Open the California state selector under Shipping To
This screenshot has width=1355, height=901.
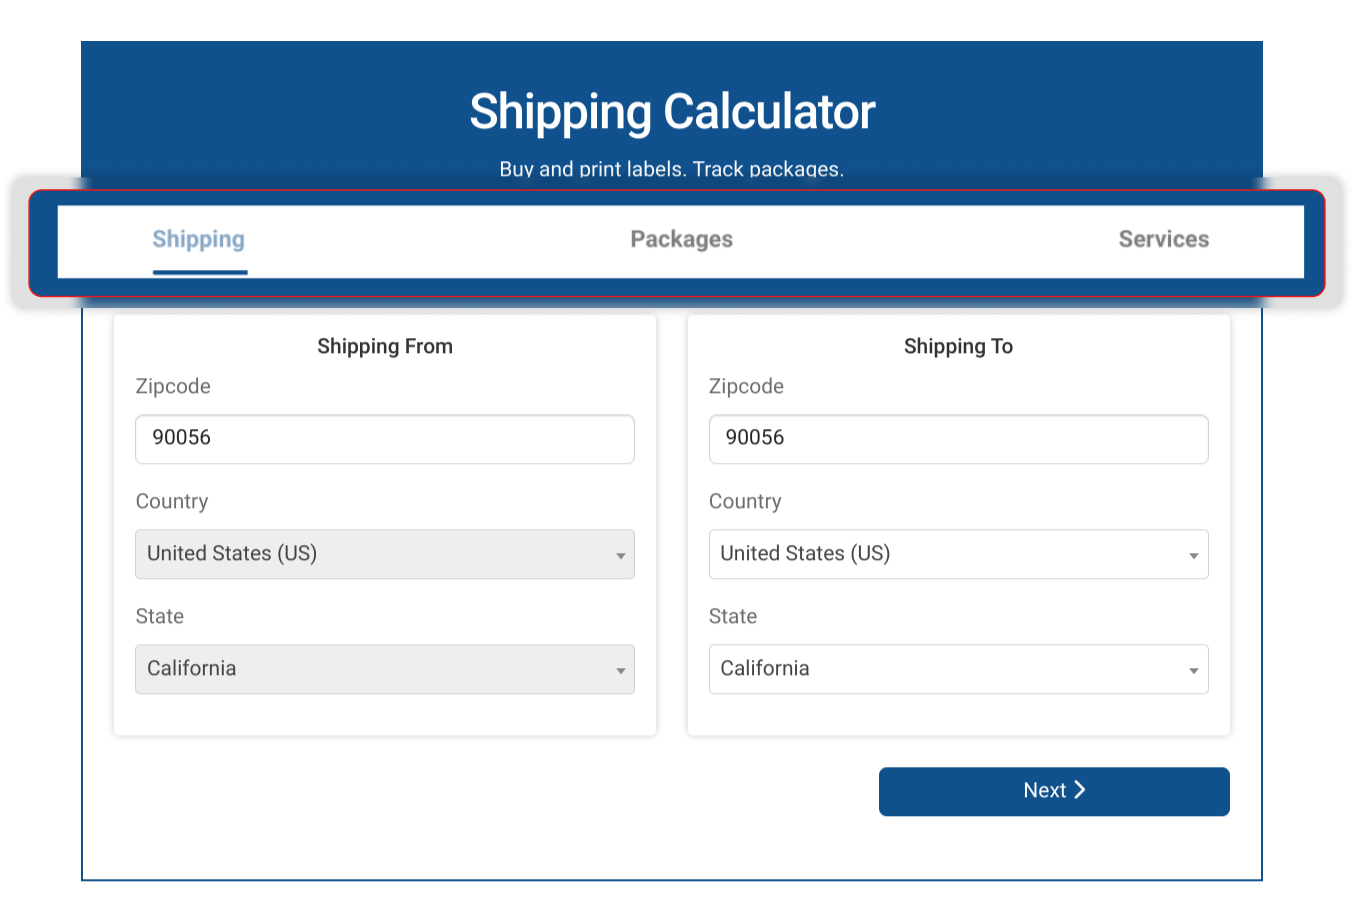(958, 669)
